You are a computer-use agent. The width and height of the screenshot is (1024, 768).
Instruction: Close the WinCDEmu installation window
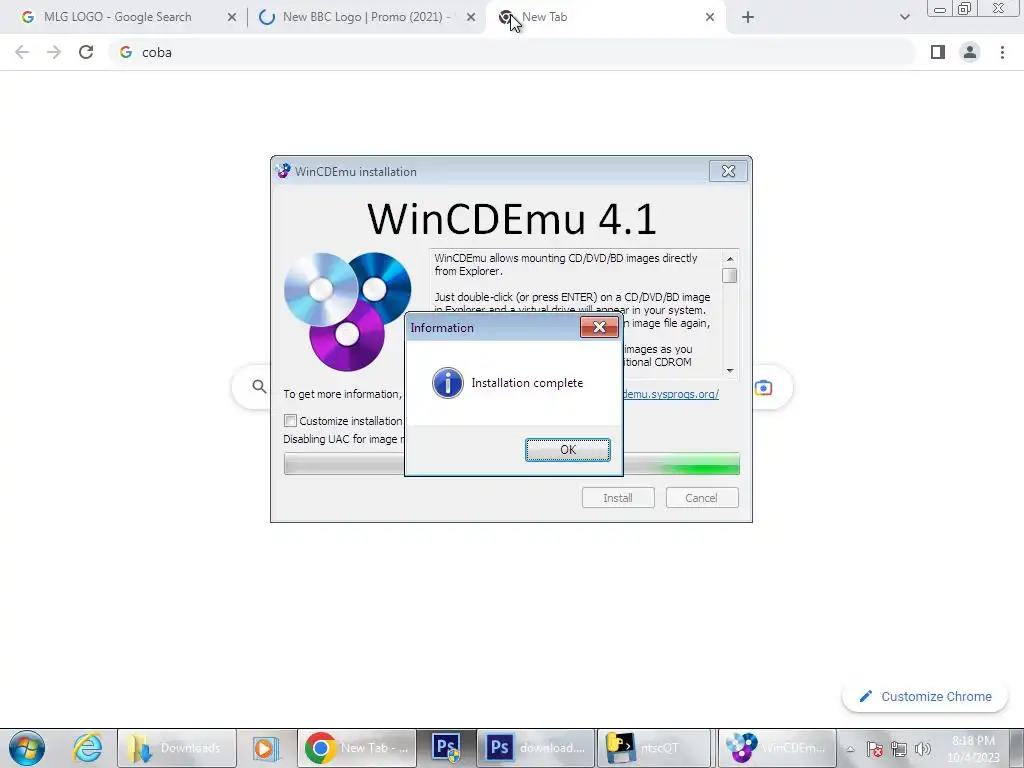728,171
